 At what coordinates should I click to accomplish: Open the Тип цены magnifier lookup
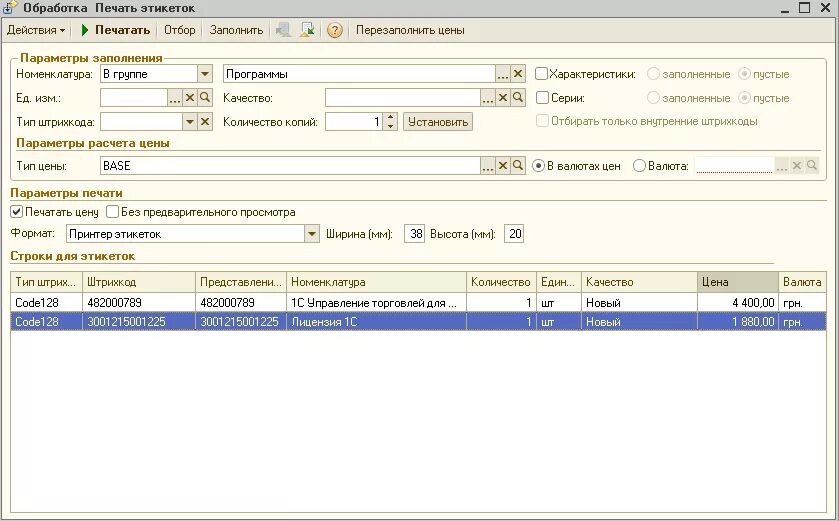517,166
